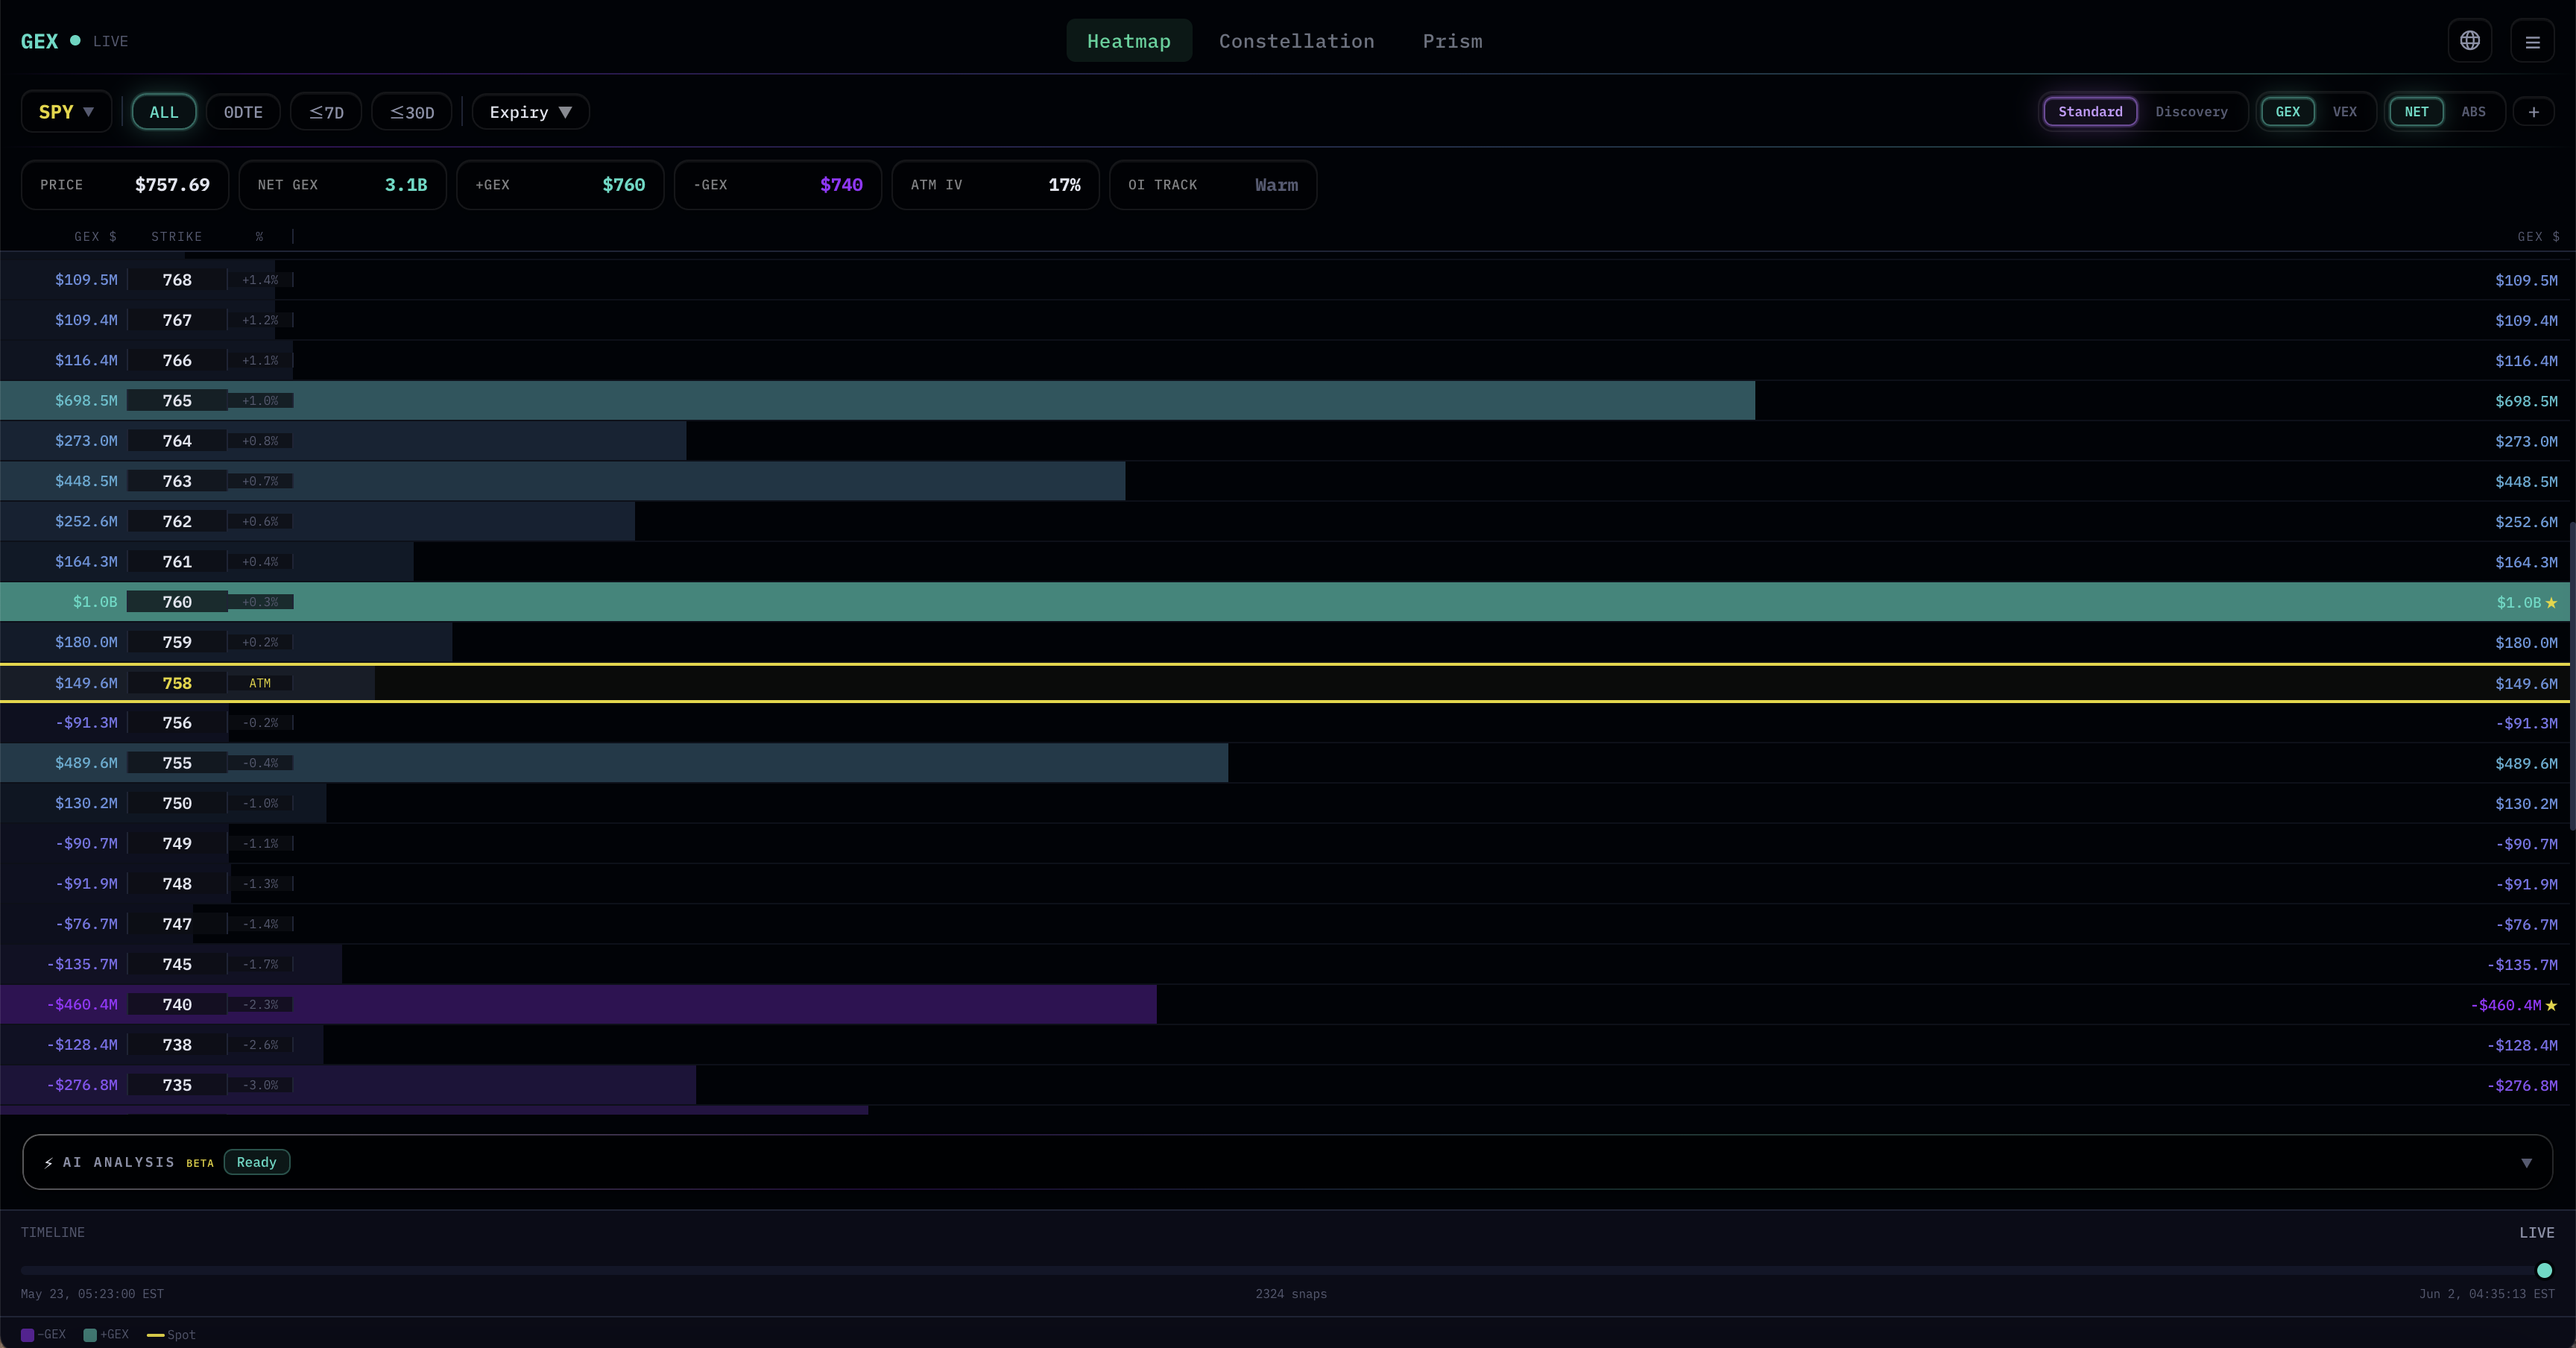The height and width of the screenshot is (1348, 2576).
Task: Open the hamburger menu icon
Action: click(2532, 42)
